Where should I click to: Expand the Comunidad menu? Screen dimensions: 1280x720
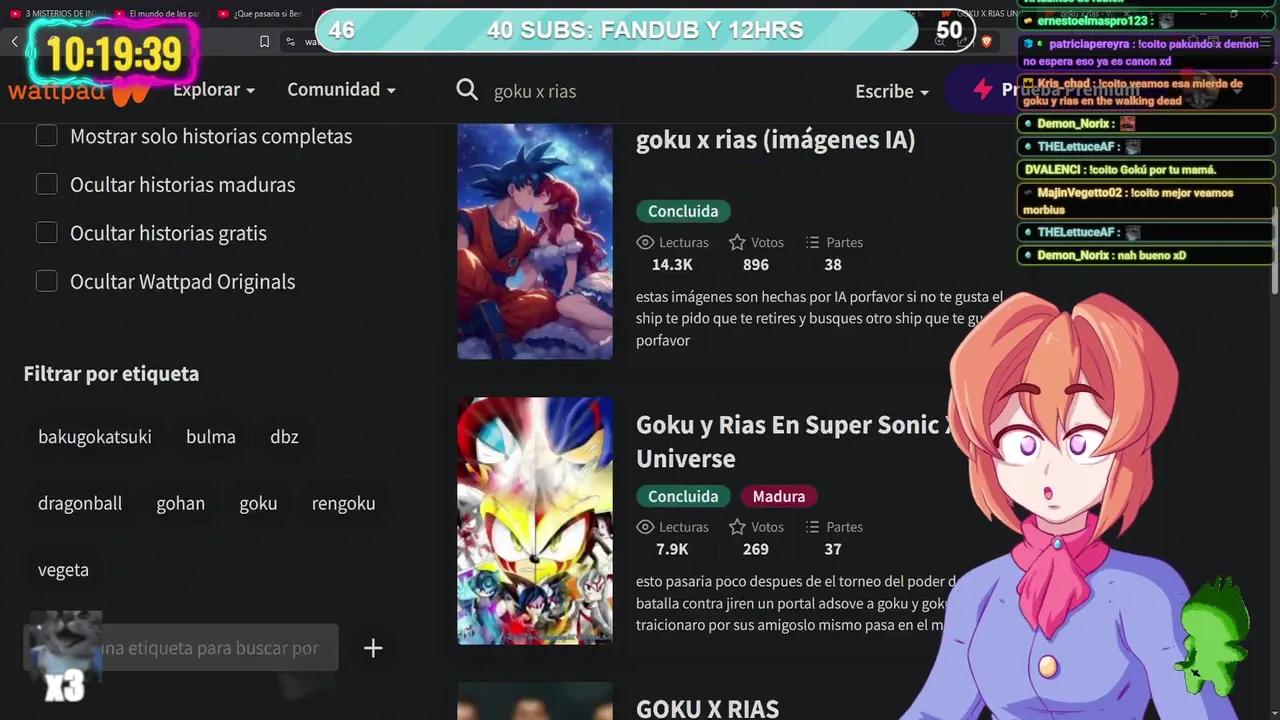342,90
